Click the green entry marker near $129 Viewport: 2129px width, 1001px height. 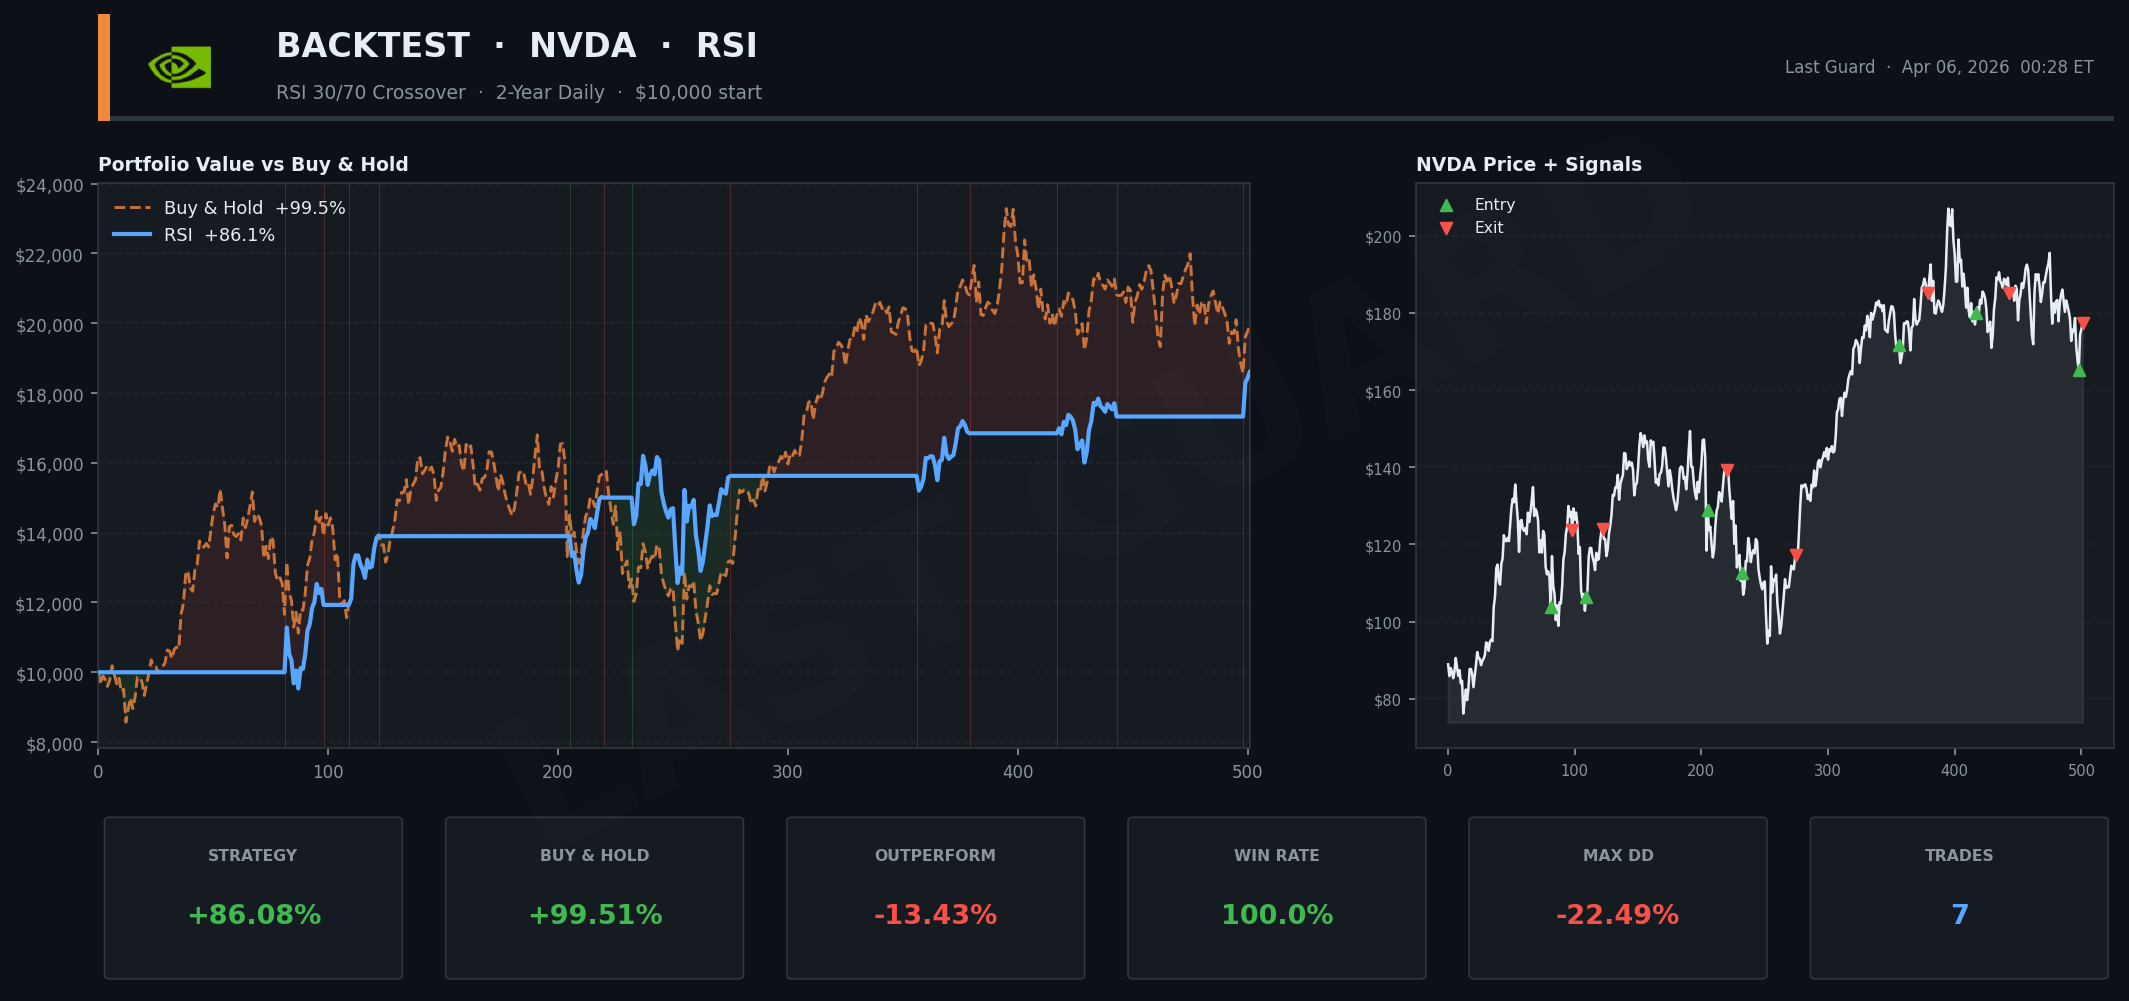1708,511
